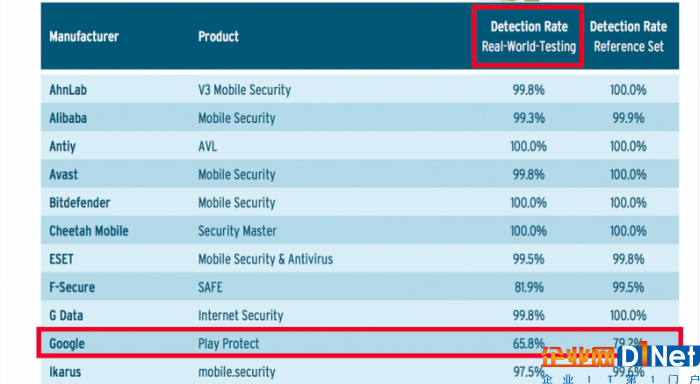This screenshot has width=700, height=384.
Task: Click the F-Secure SAFE product cell
Action: [210, 287]
